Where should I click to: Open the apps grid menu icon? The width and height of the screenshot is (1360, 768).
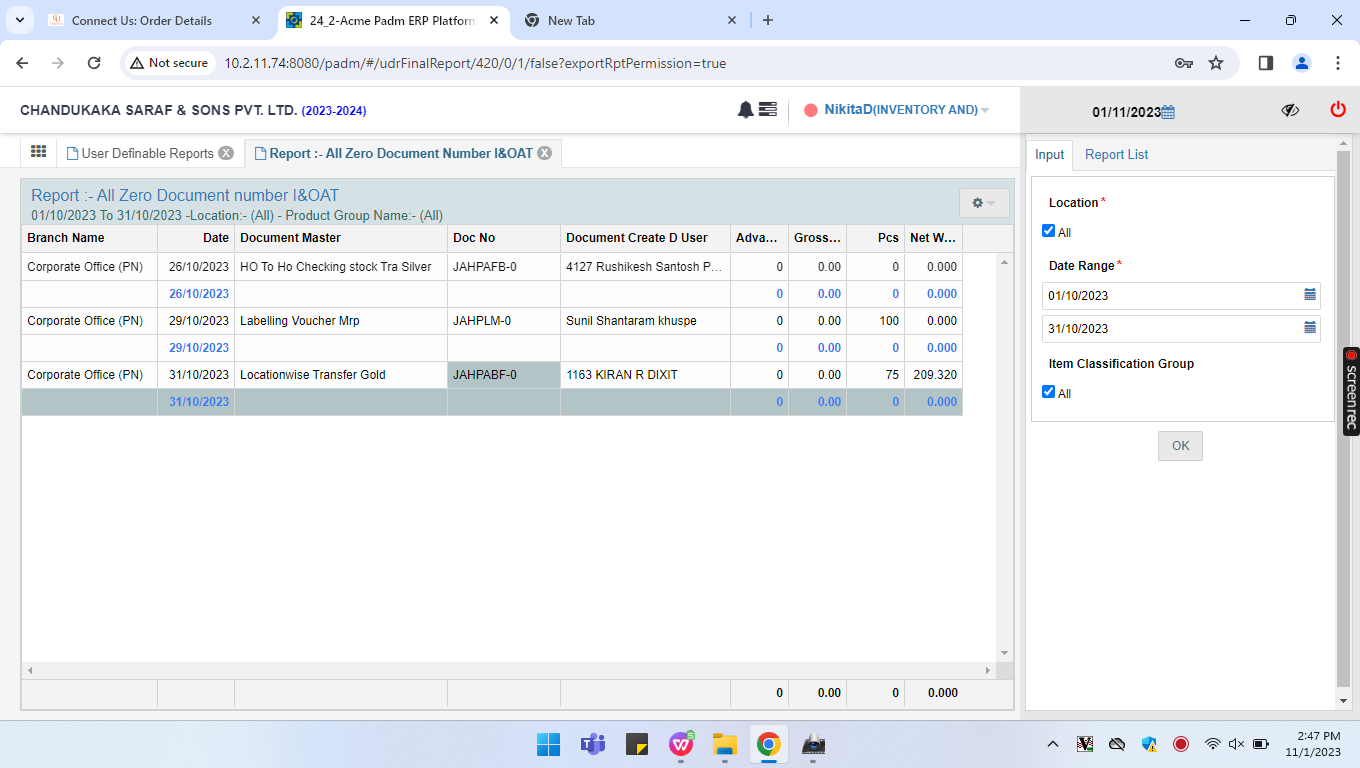[38, 152]
